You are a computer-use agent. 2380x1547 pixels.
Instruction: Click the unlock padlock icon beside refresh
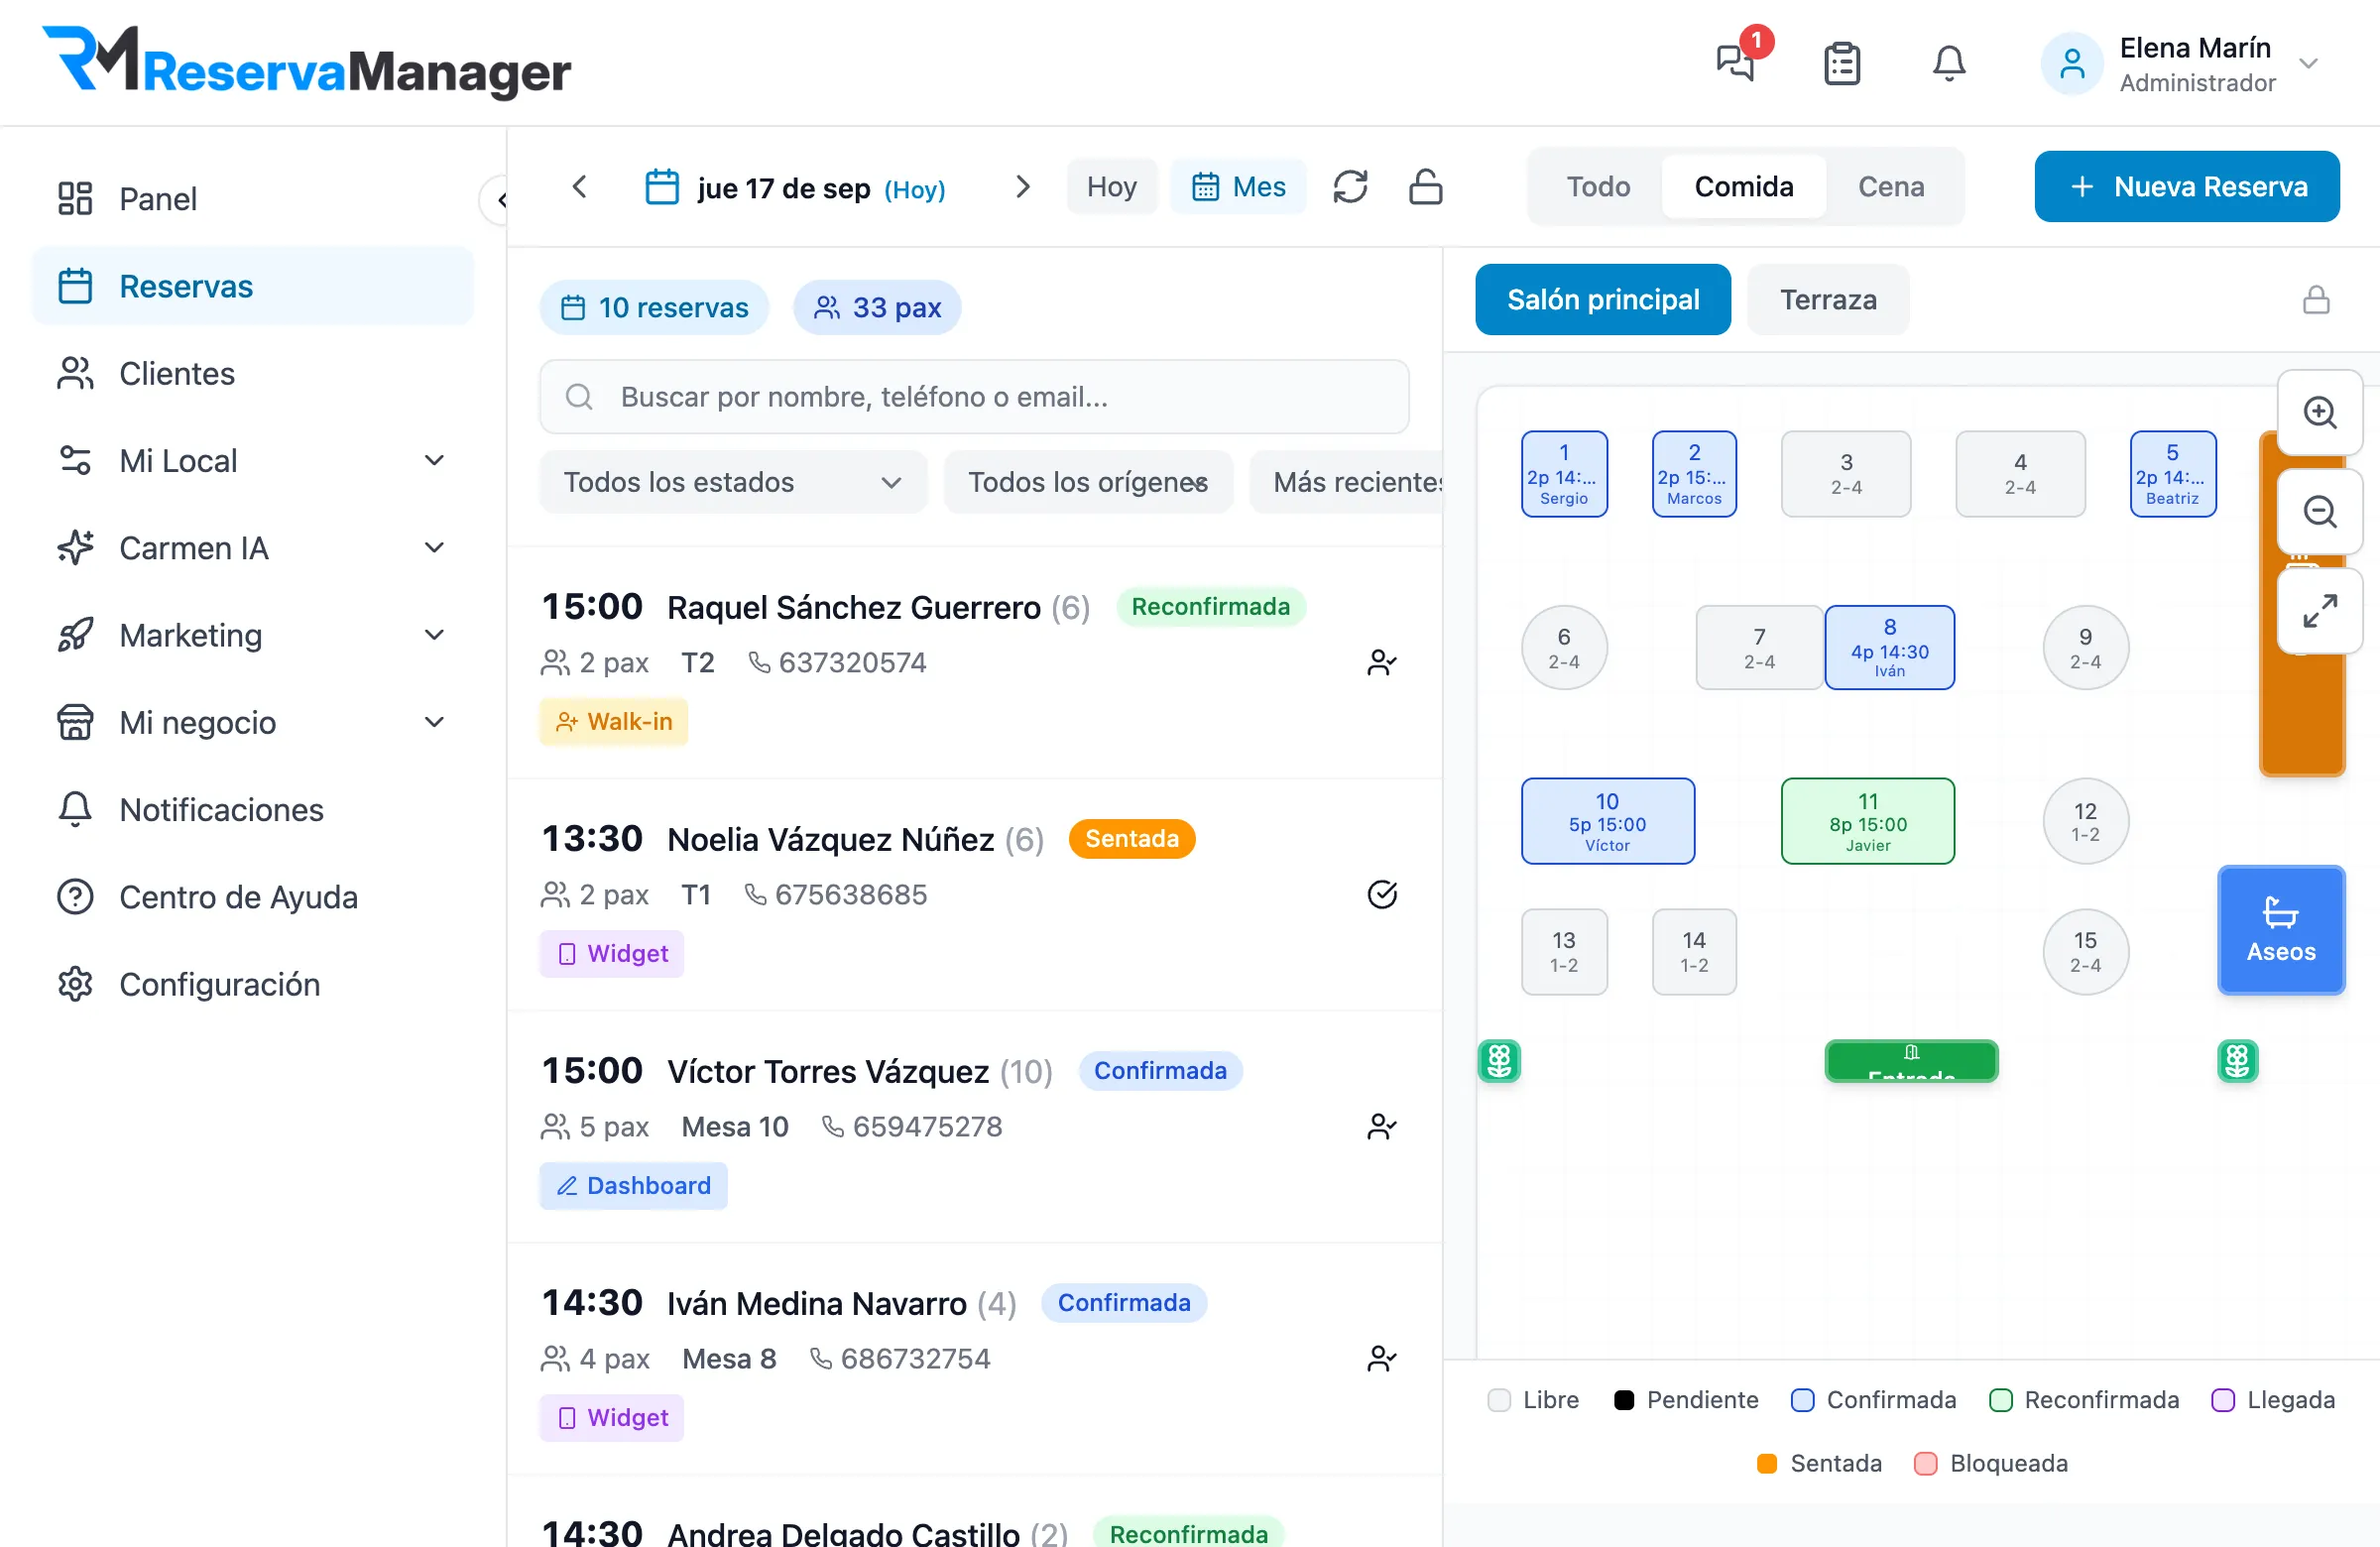[x=1426, y=186]
